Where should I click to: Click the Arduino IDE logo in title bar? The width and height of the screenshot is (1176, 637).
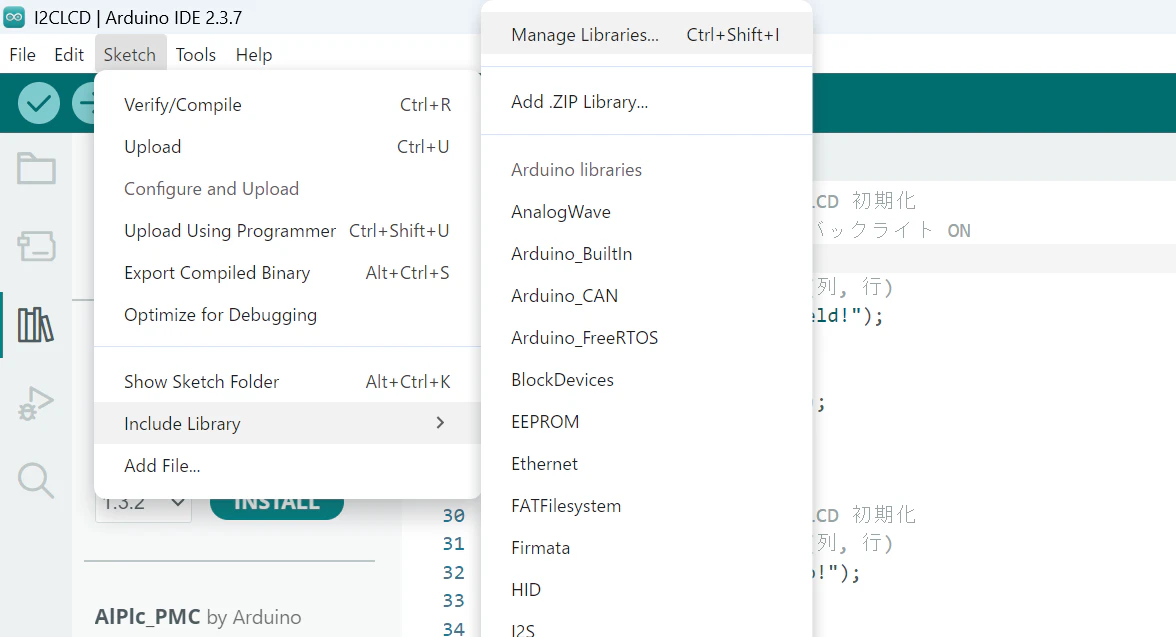14,17
